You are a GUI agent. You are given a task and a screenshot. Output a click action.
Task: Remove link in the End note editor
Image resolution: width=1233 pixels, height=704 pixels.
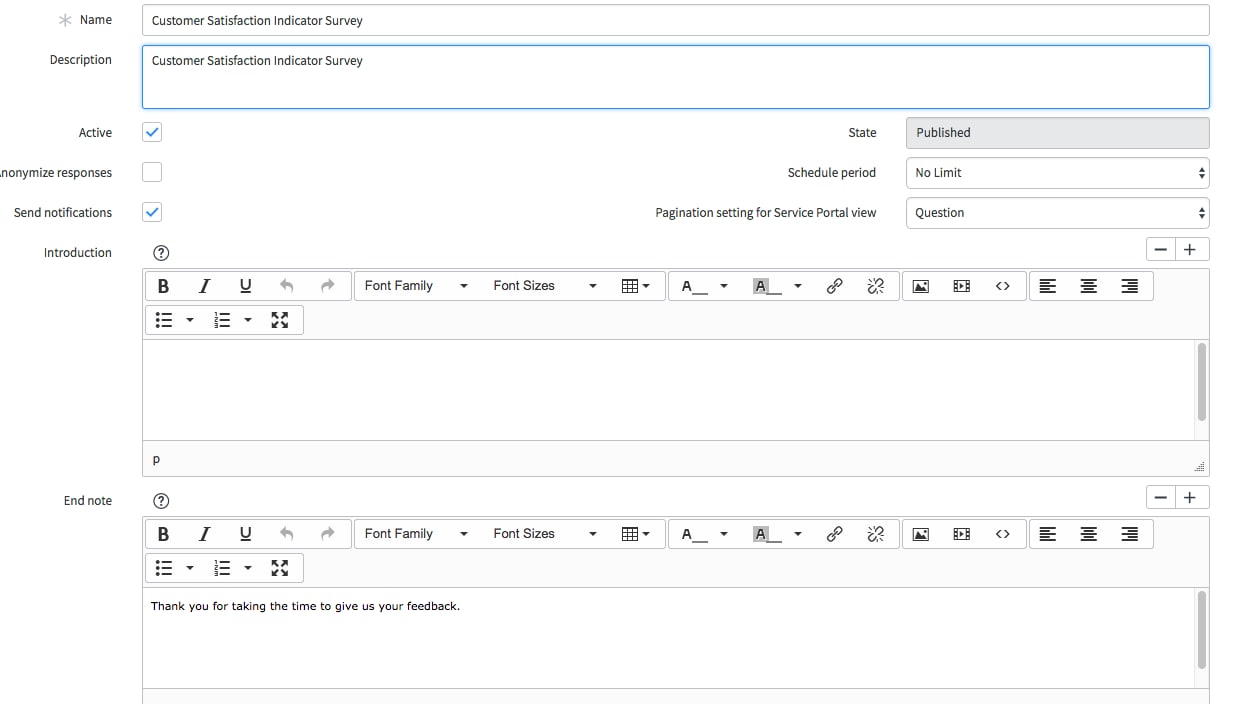click(875, 534)
